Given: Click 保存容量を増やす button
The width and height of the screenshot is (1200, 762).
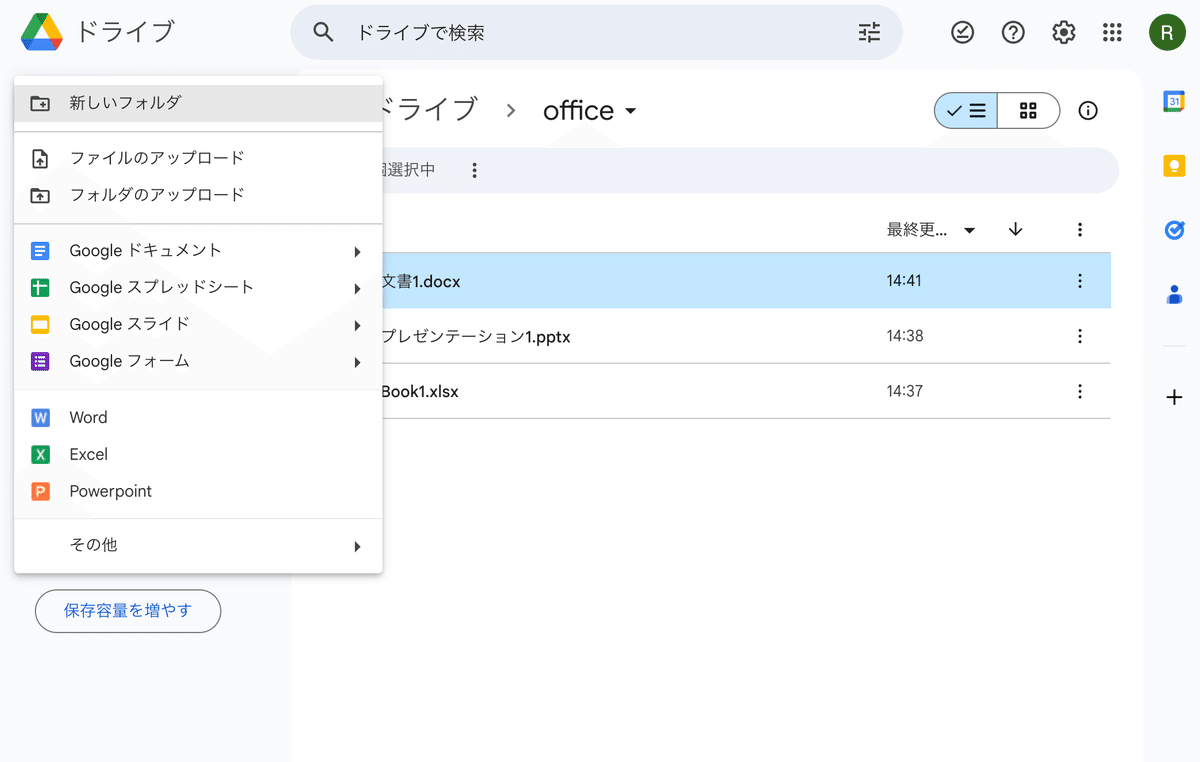Looking at the screenshot, I should click(128, 611).
